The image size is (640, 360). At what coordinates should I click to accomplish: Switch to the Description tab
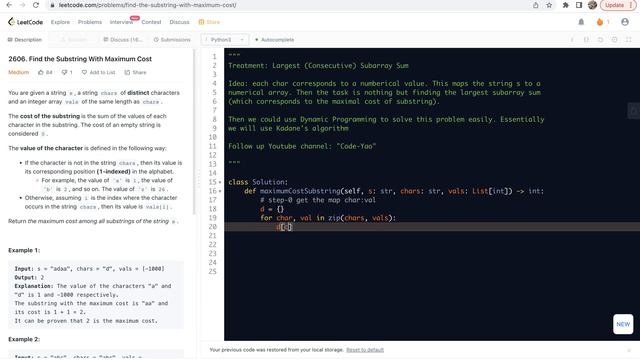[x=25, y=40]
